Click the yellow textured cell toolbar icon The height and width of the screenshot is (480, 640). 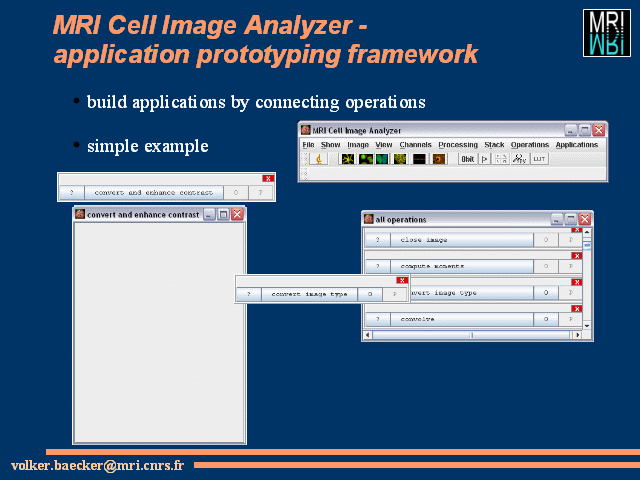[x=400, y=159]
